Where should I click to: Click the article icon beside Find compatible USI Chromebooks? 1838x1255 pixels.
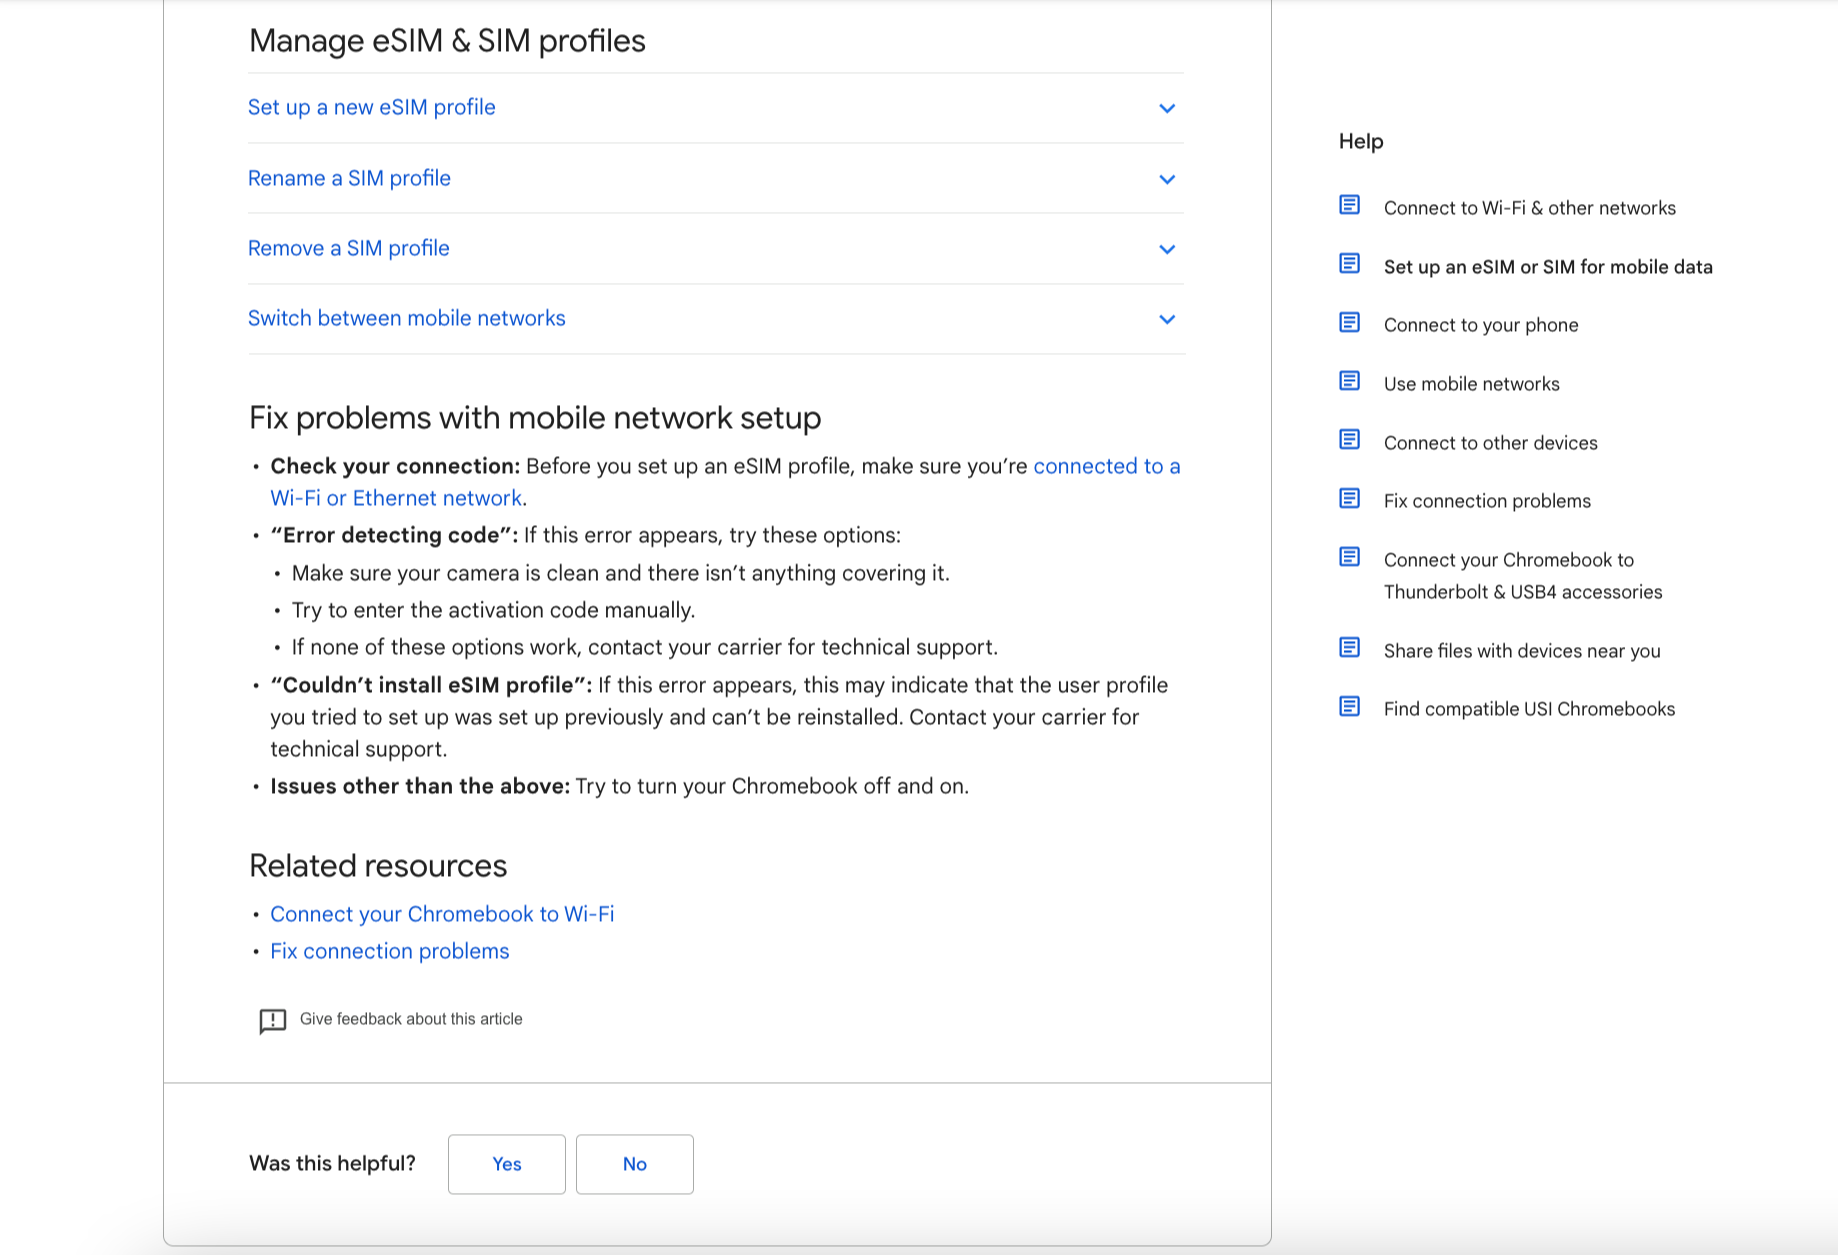pos(1349,706)
